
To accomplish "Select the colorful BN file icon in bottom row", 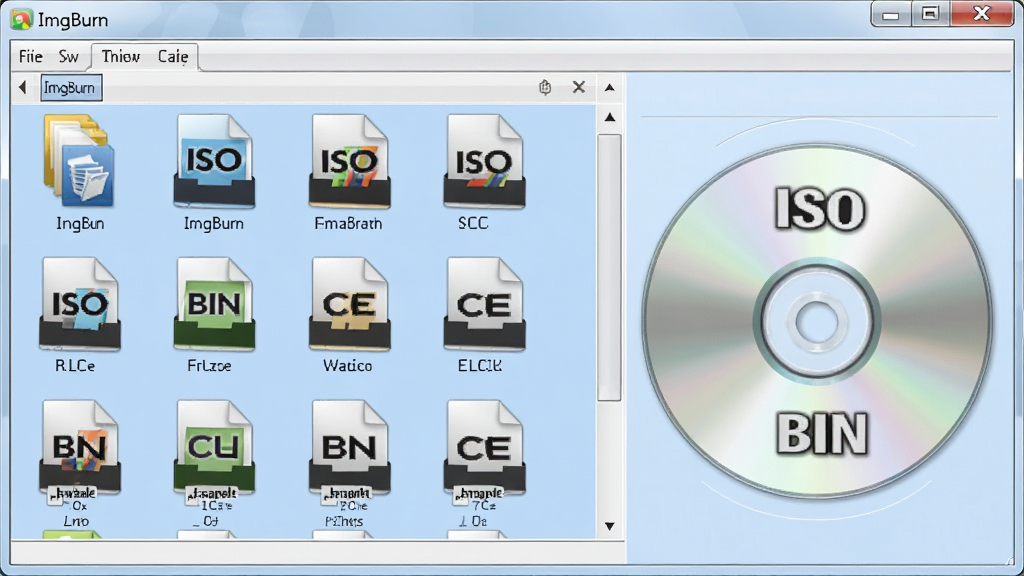I will [80, 447].
